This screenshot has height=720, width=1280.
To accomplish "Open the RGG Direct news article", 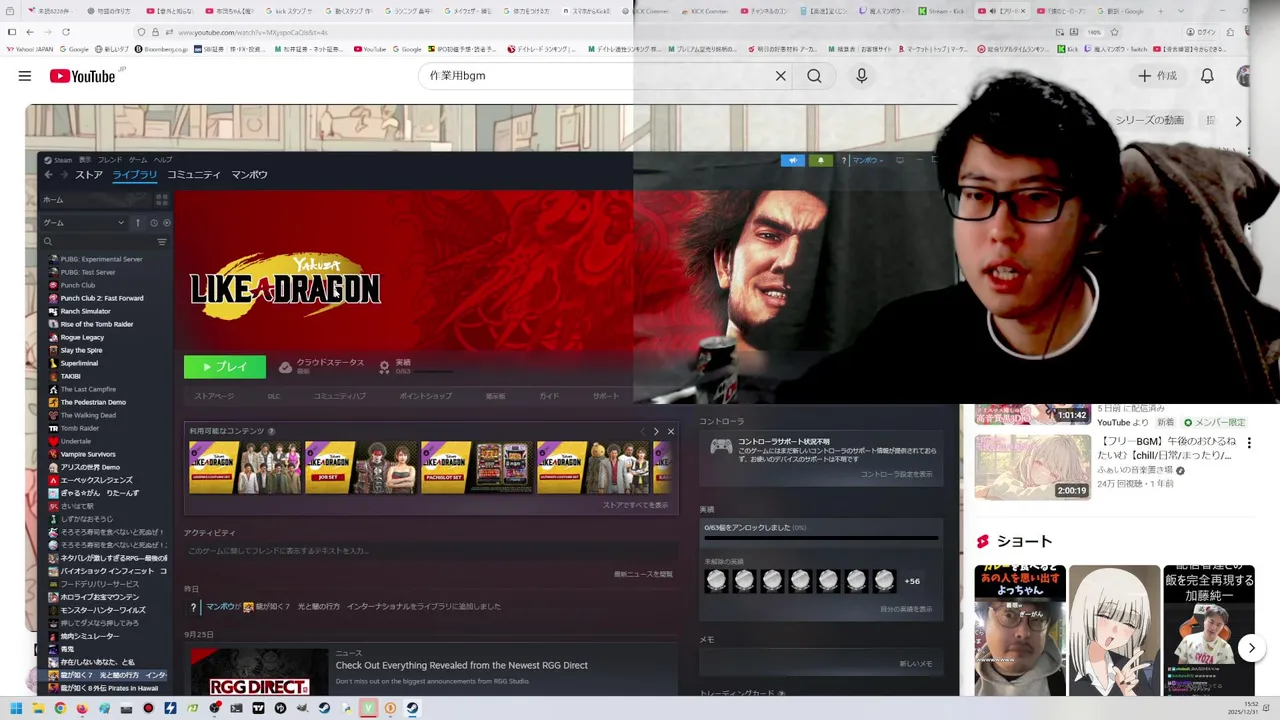I will pos(461,665).
